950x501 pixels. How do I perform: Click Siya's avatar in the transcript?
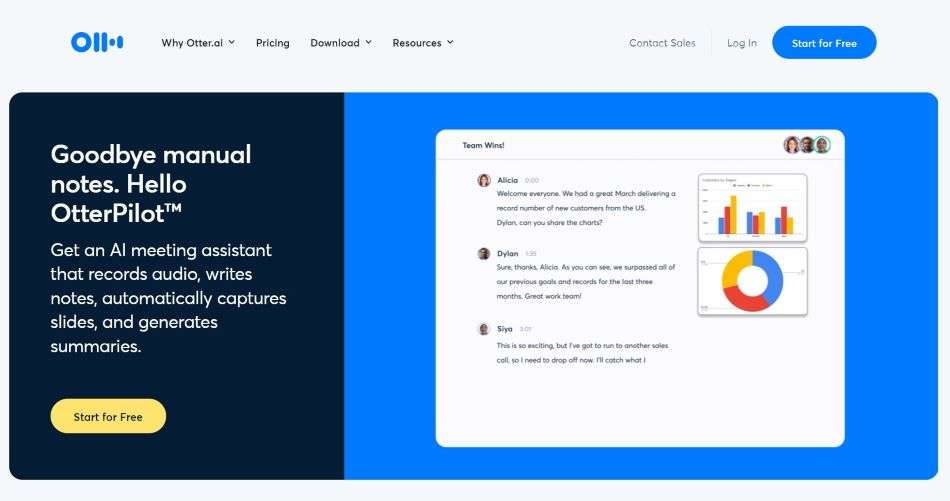point(483,329)
